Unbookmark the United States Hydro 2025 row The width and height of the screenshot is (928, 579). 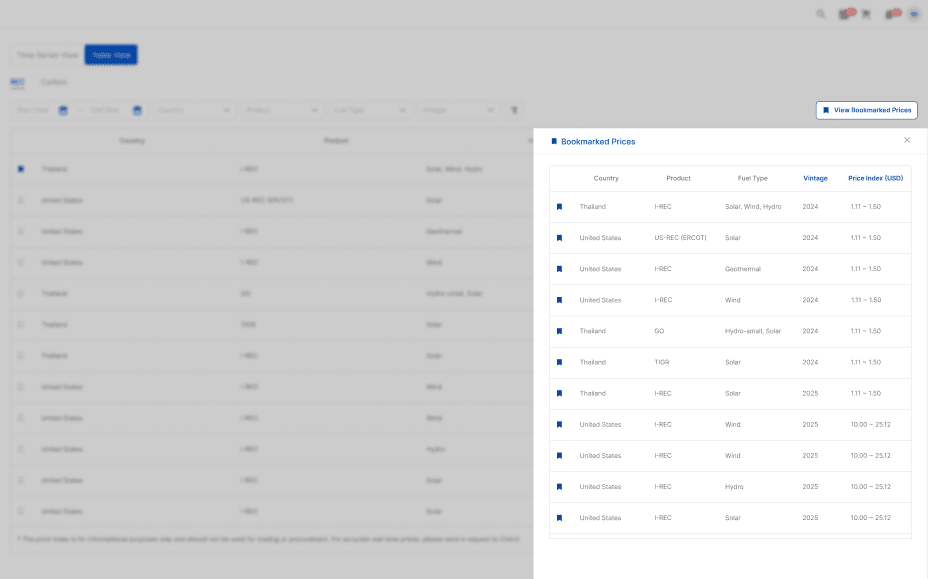(x=559, y=486)
